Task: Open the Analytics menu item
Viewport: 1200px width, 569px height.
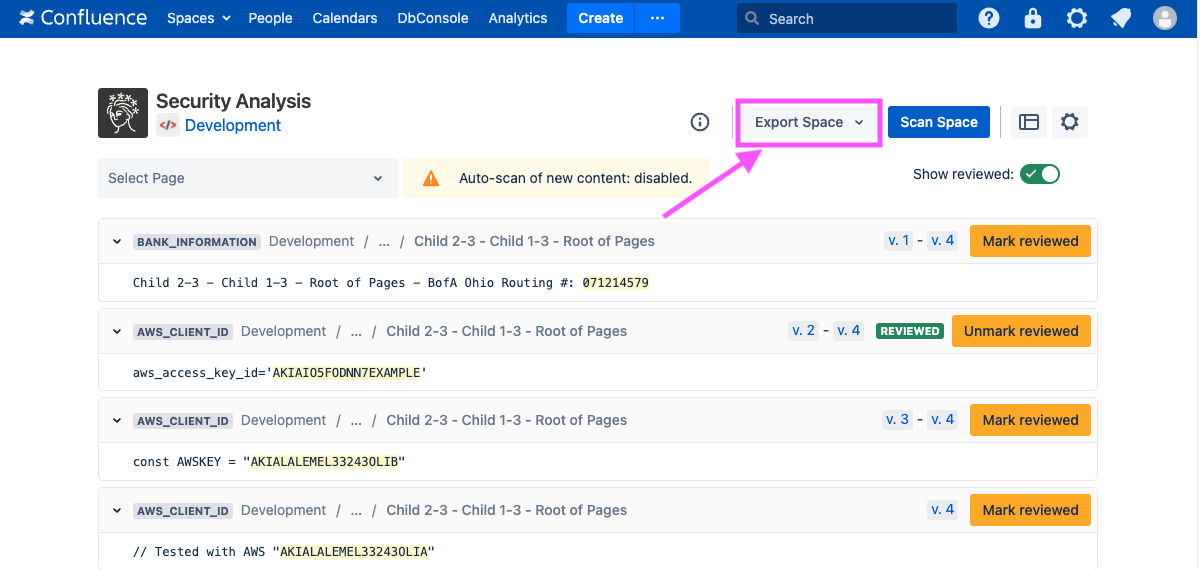Action: [x=518, y=18]
